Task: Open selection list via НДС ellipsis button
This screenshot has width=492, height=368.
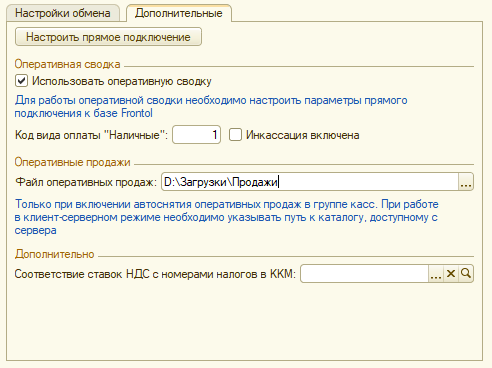Action: (436, 274)
